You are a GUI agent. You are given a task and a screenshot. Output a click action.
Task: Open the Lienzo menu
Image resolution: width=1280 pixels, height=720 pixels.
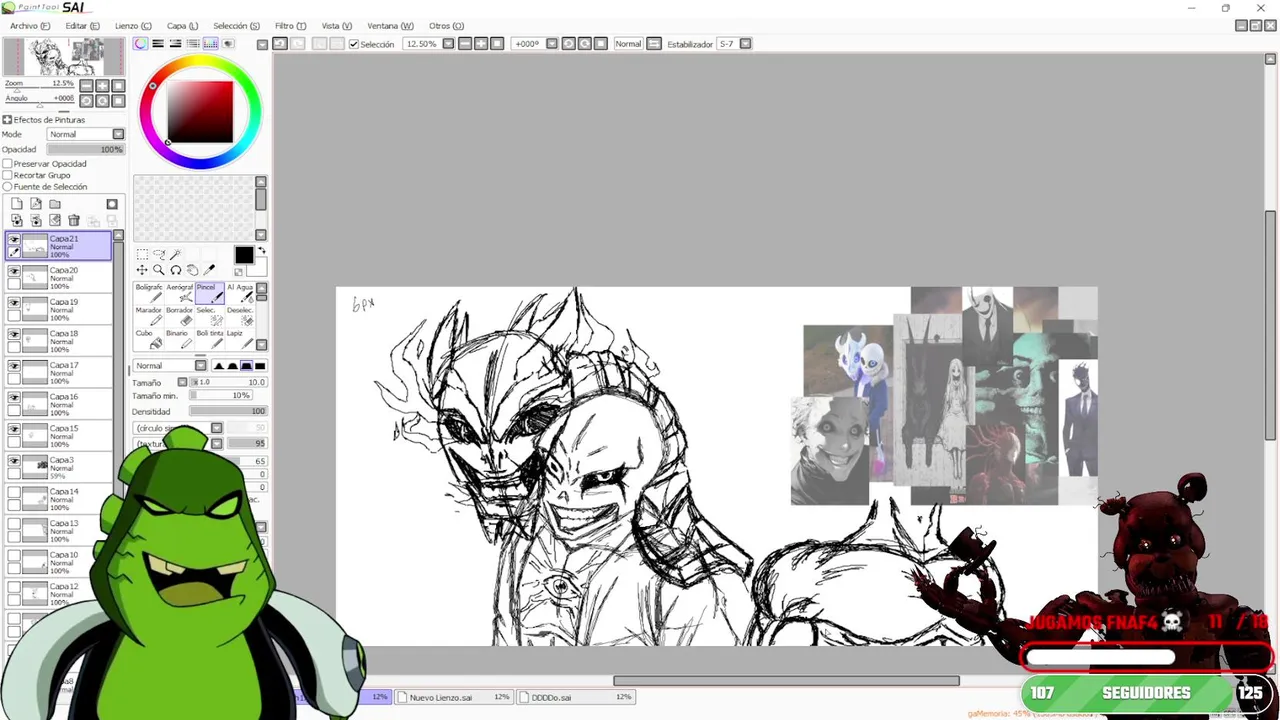(x=133, y=26)
